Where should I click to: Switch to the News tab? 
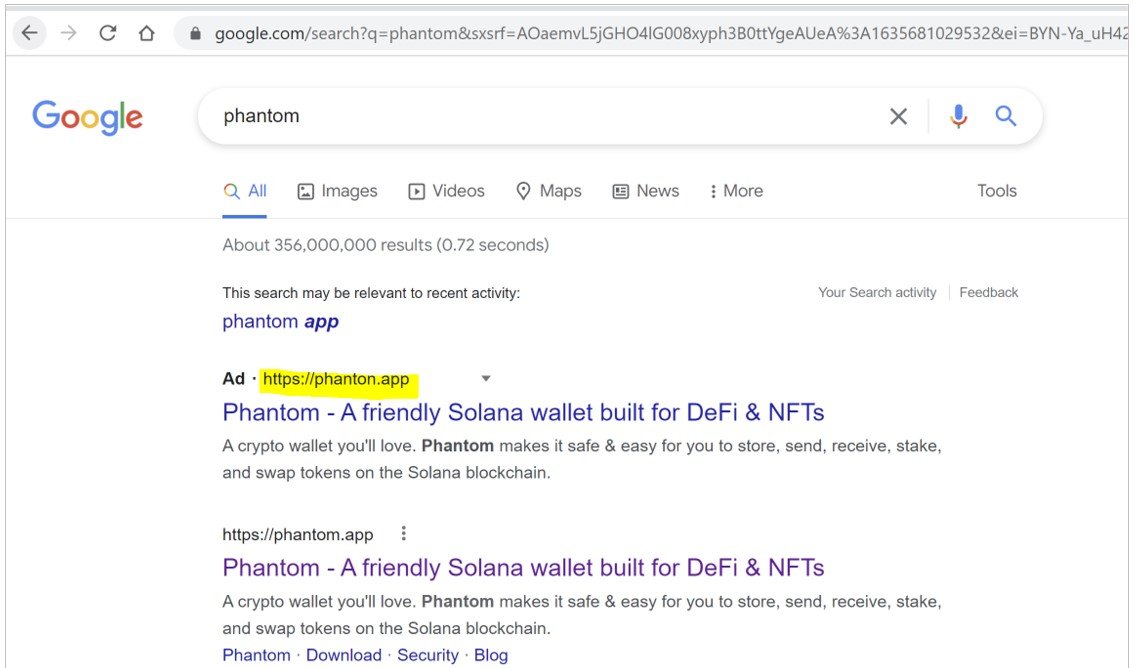[x=646, y=191]
